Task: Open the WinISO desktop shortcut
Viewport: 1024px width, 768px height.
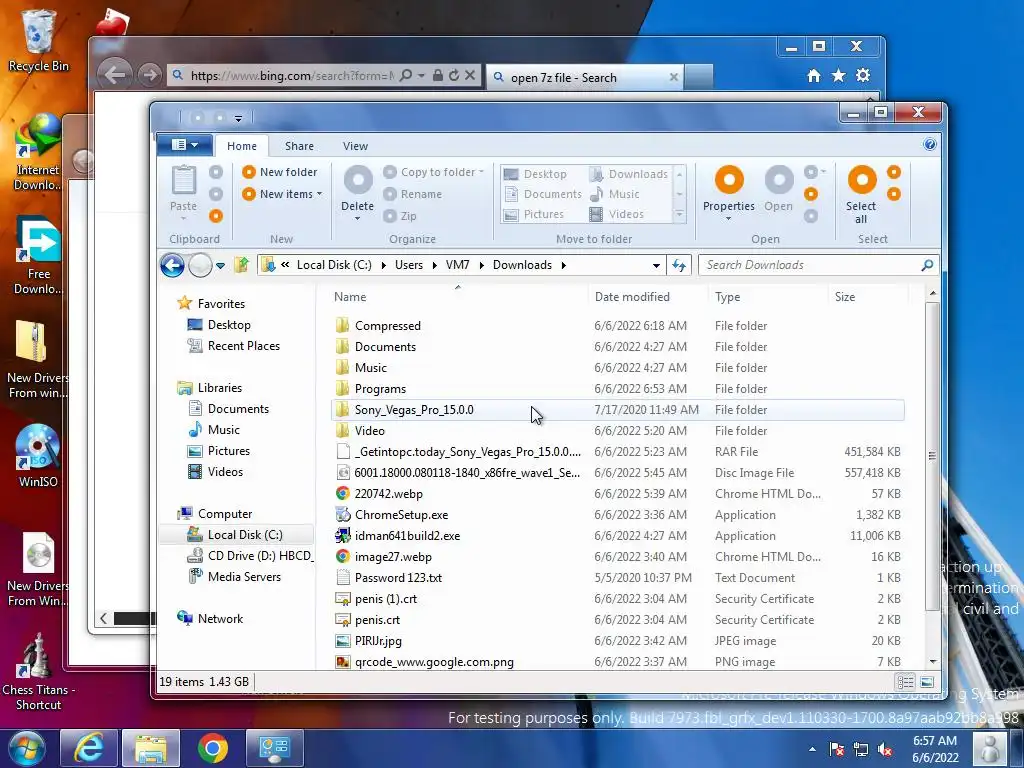Action: click(x=38, y=456)
